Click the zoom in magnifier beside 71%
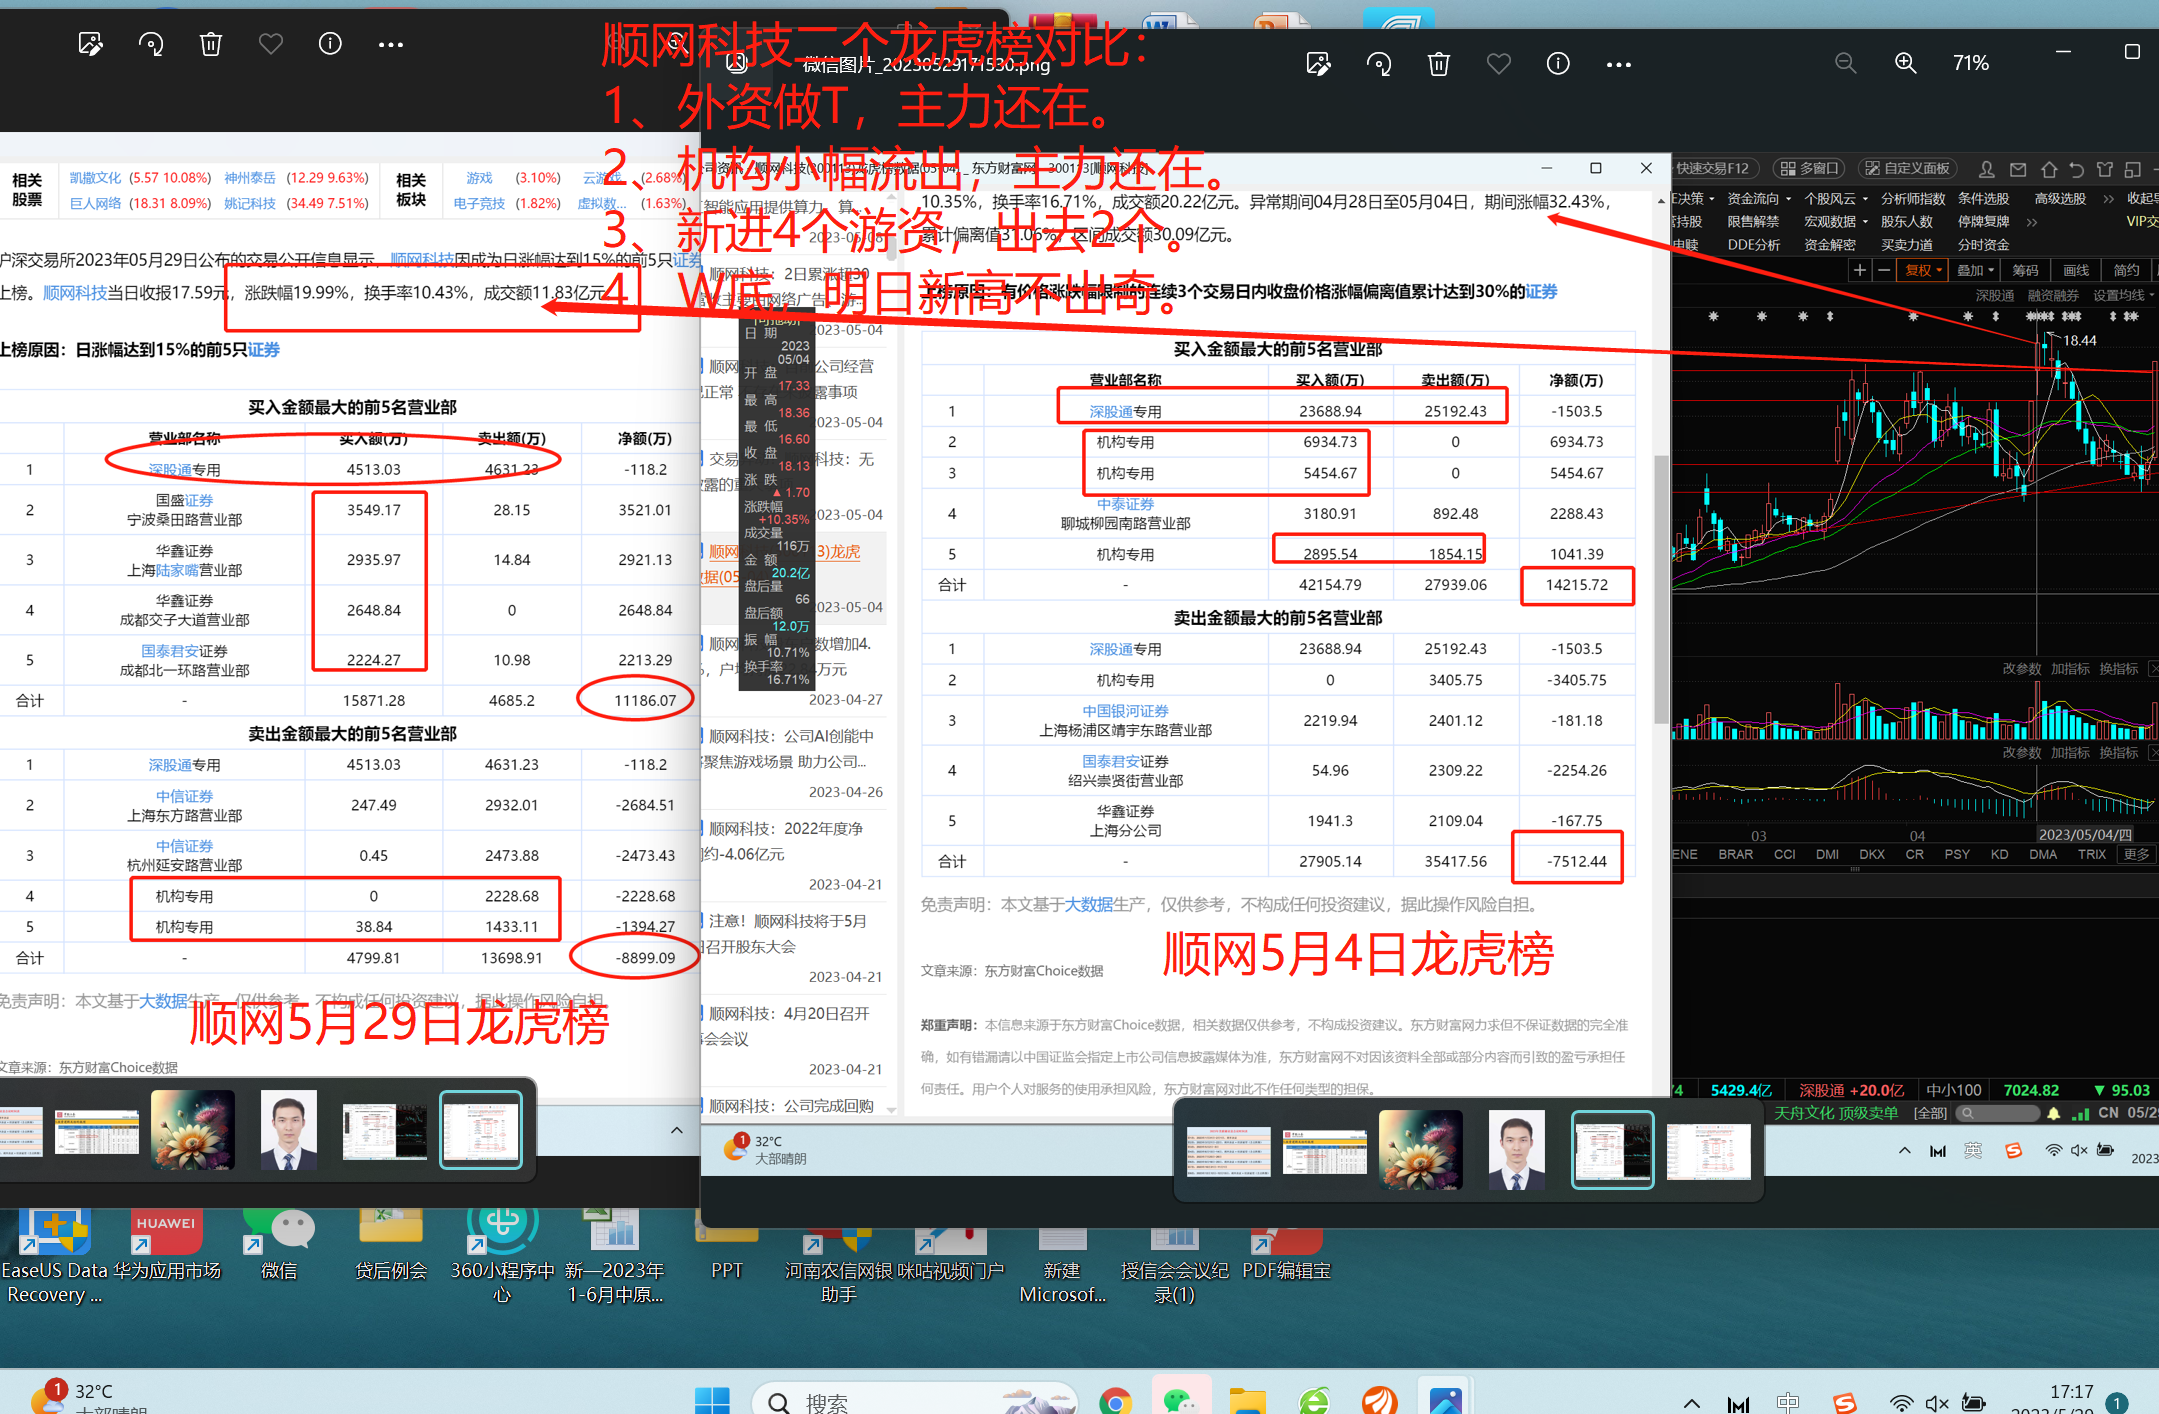This screenshot has height=1414, width=2159. [1906, 63]
